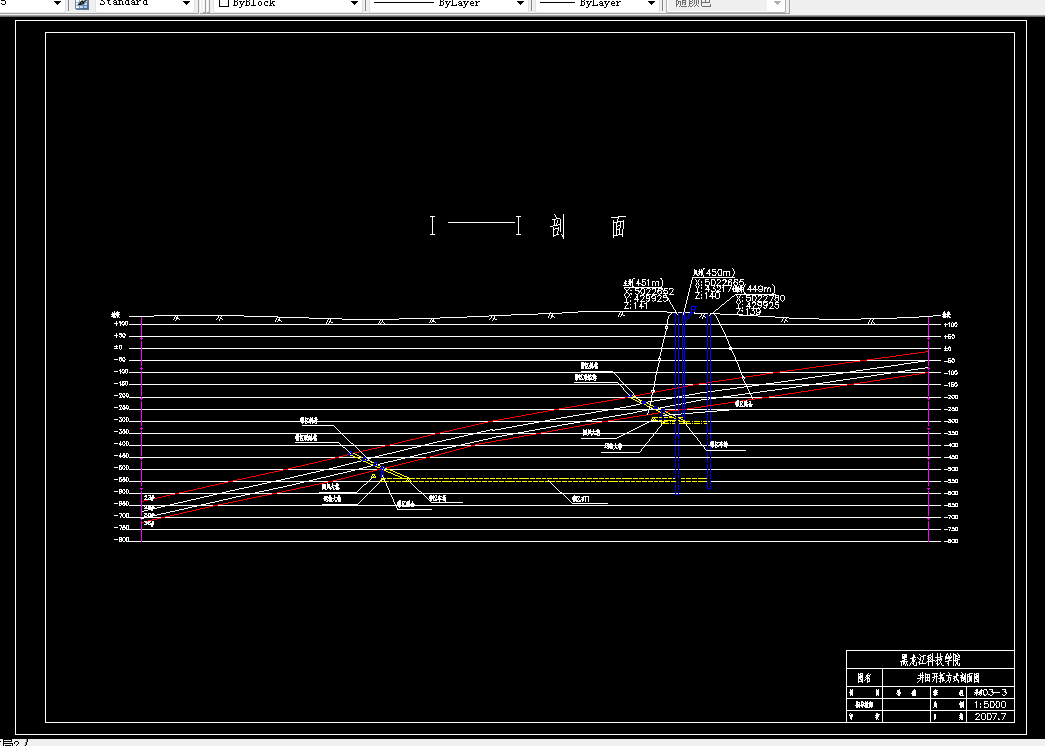Click the Z:140 coordinate text
The width and height of the screenshot is (1045, 746).
click(707, 295)
